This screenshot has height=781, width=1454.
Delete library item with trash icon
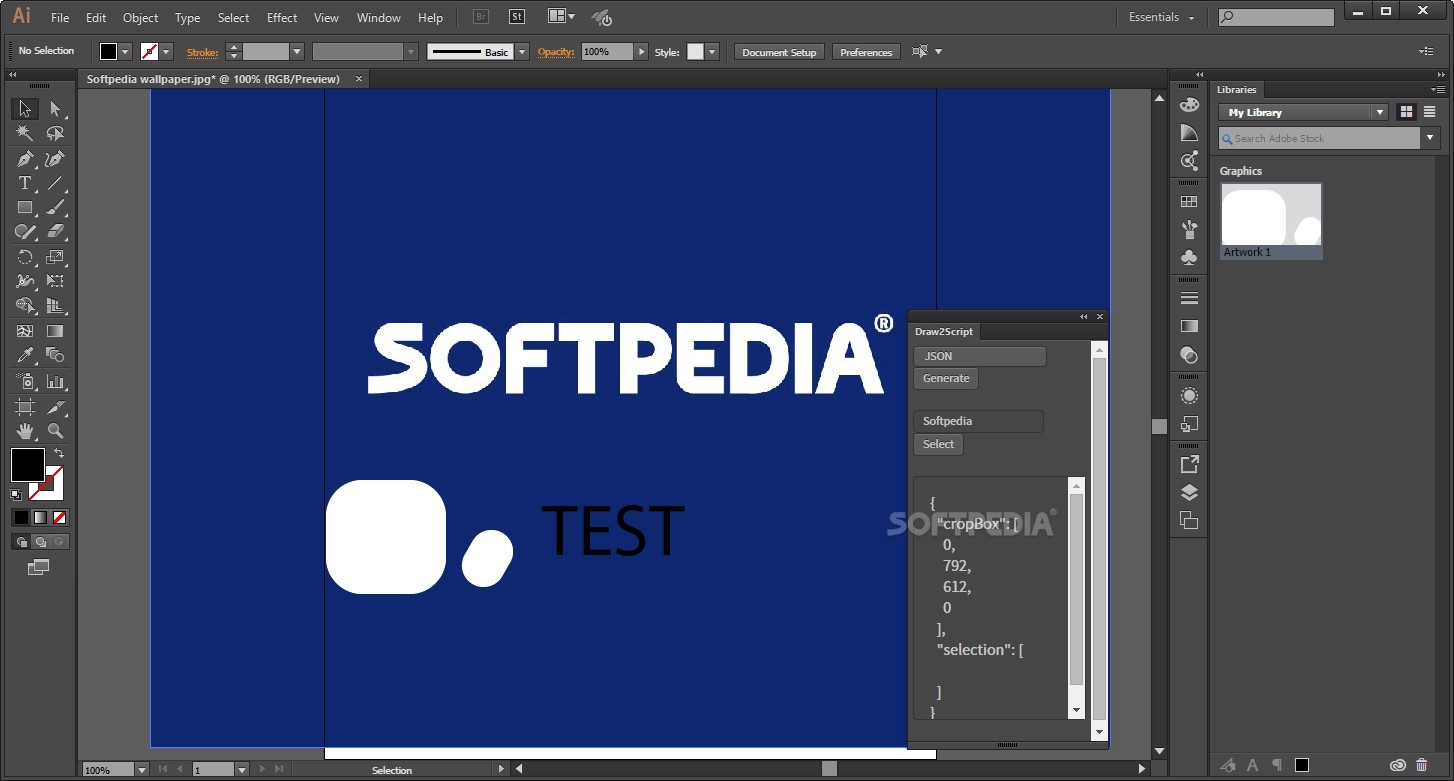tap(1422, 765)
